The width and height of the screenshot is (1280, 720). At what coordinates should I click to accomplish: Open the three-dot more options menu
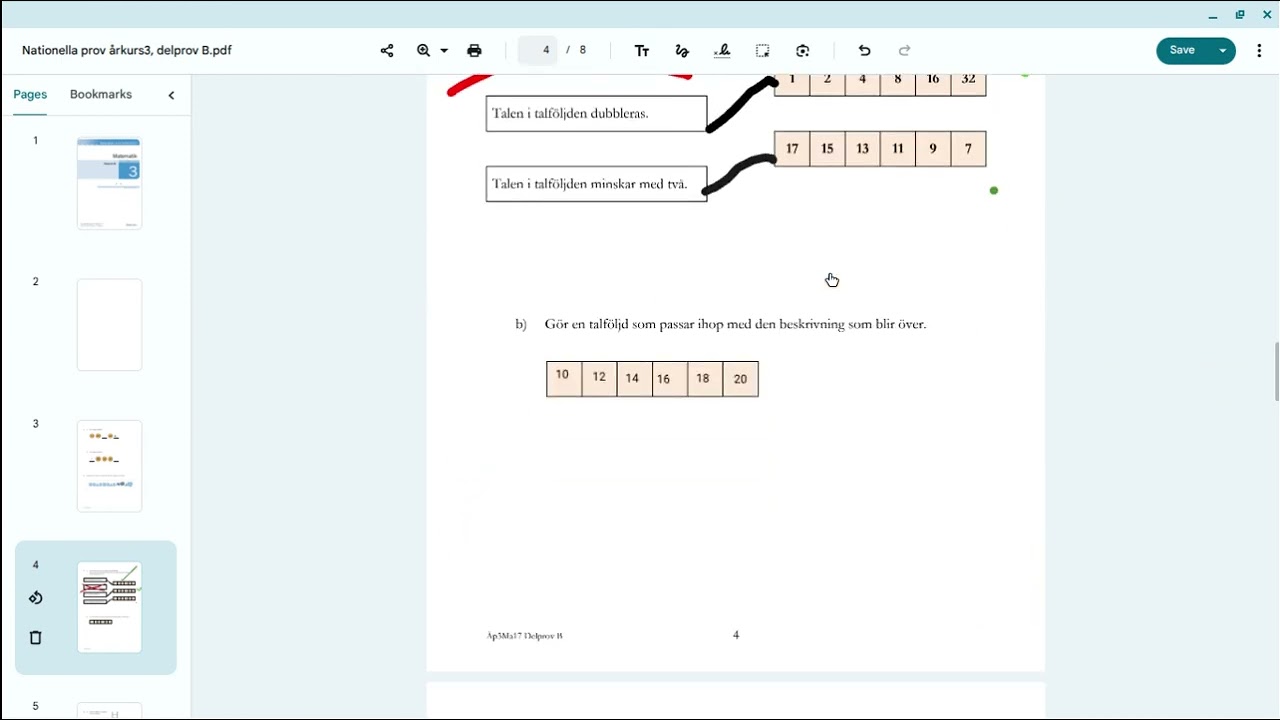[x=1259, y=51]
